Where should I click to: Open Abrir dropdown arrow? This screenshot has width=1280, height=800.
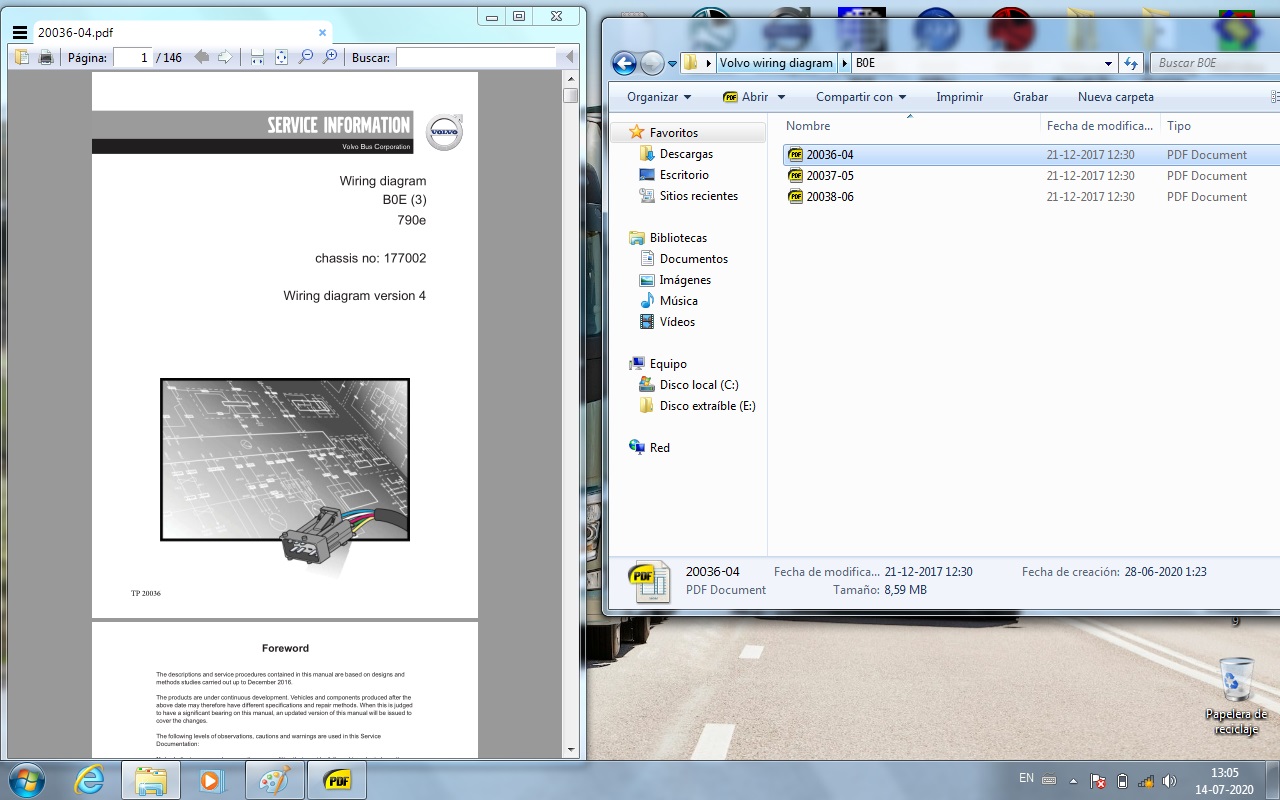[x=781, y=97]
